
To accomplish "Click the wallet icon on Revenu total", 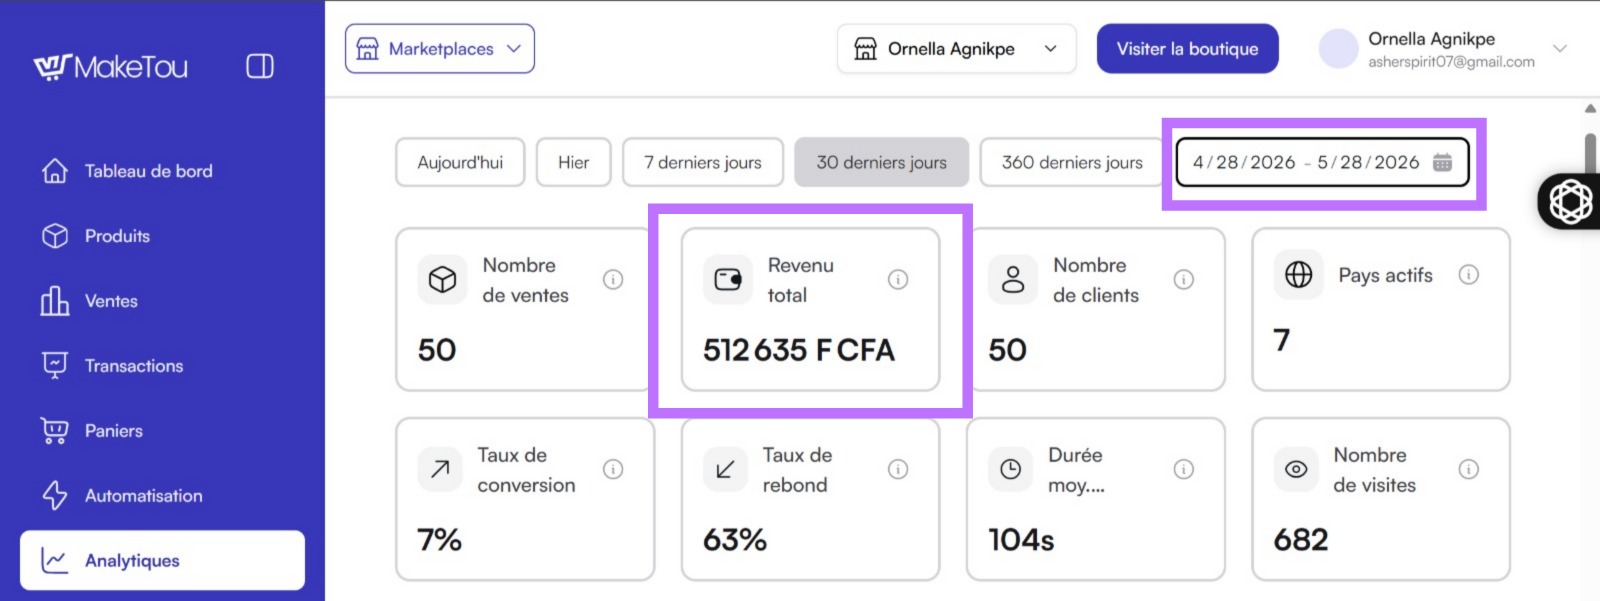I will [727, 280].
